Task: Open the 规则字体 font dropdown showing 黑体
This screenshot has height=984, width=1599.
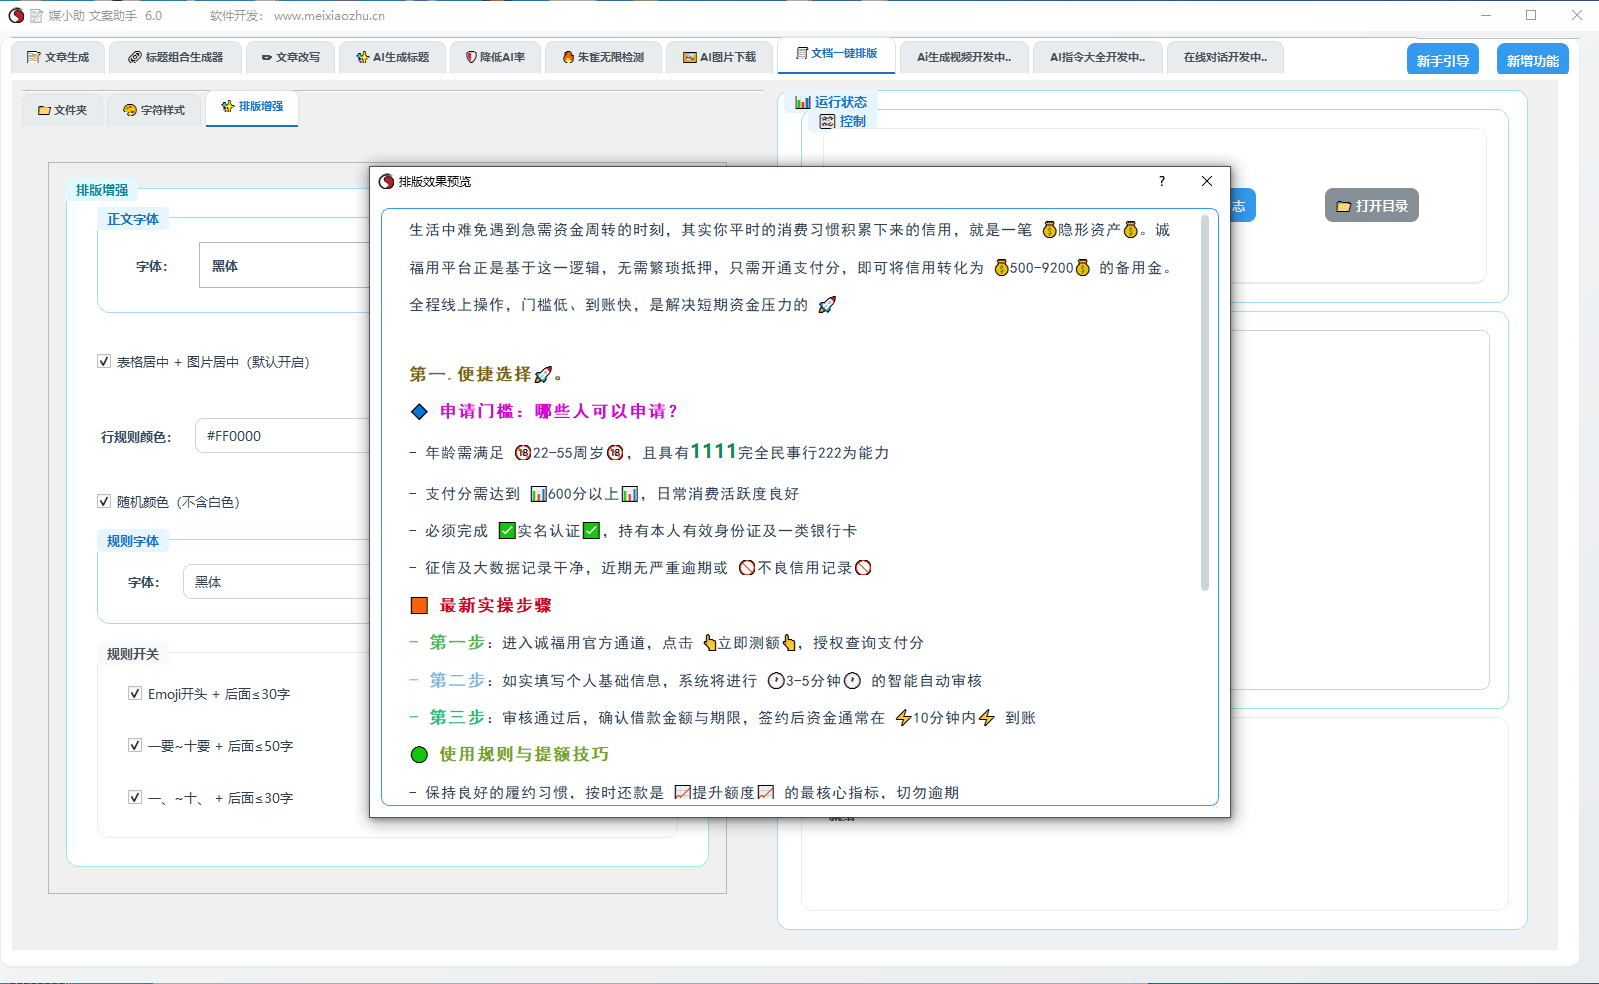Action: 277,582
